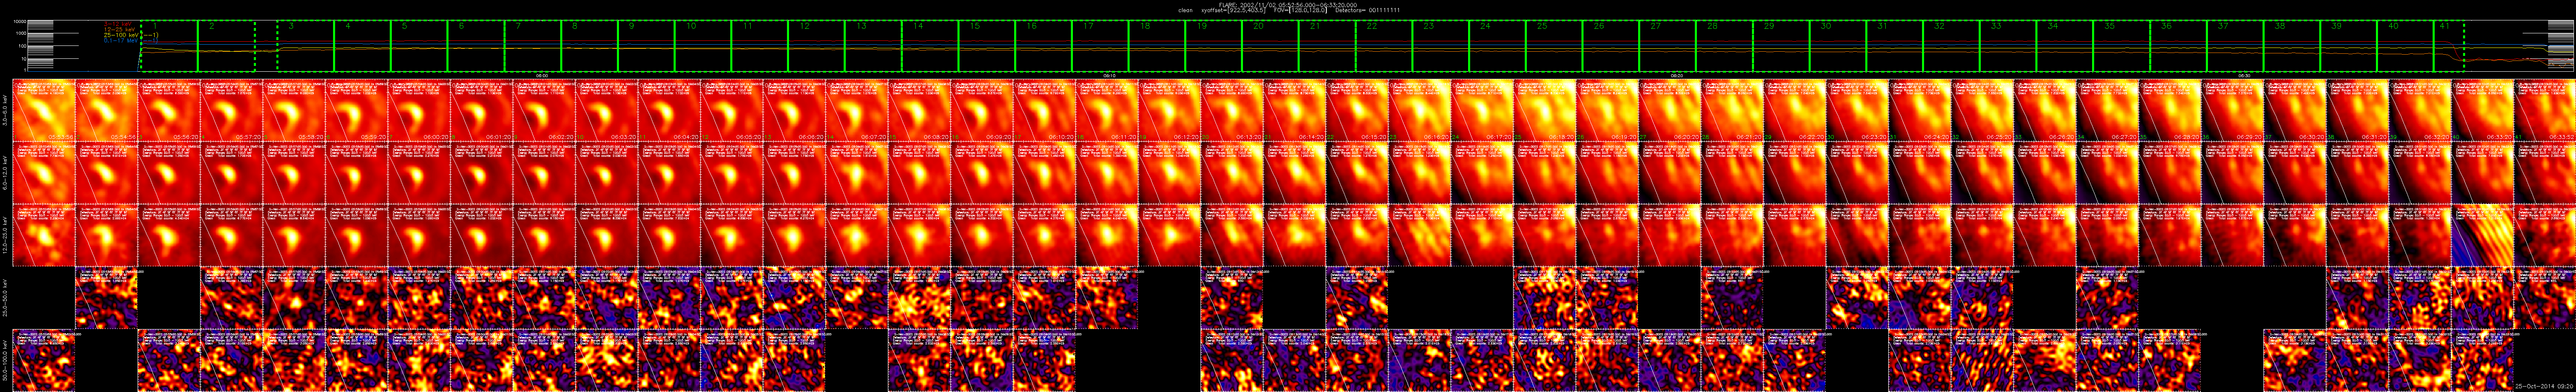Click time interval marker numbered 2
Screen dimensions: 2576x392
(x=212, y=26)
